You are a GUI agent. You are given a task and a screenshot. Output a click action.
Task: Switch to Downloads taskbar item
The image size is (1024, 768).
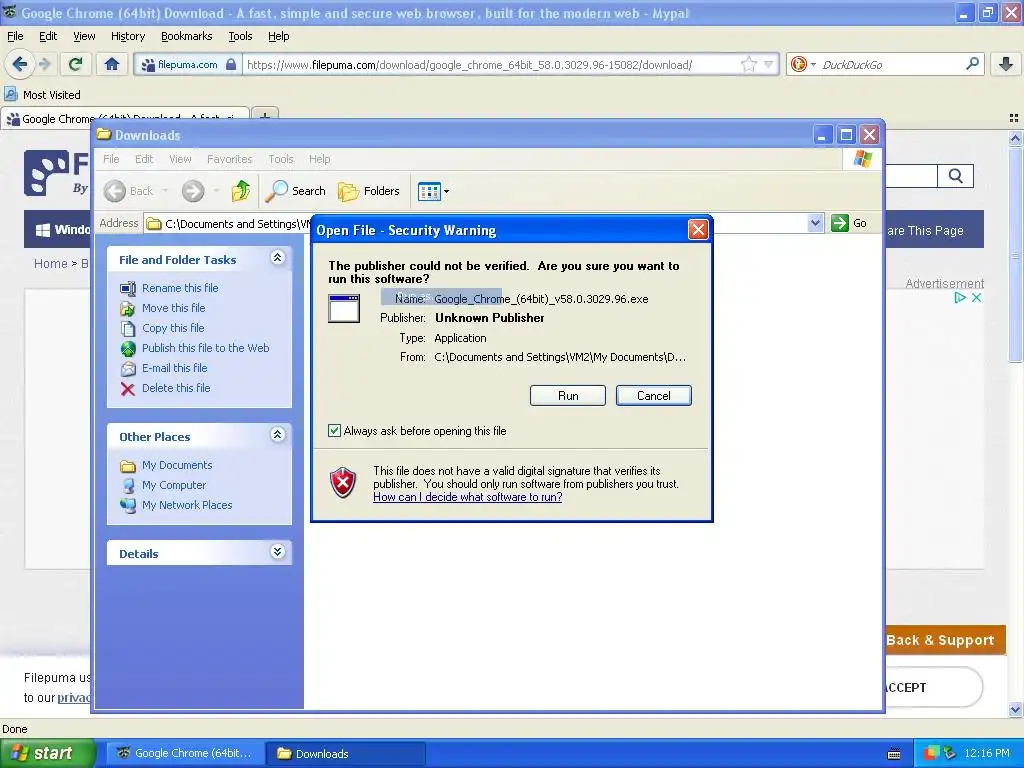coord(346,754)
